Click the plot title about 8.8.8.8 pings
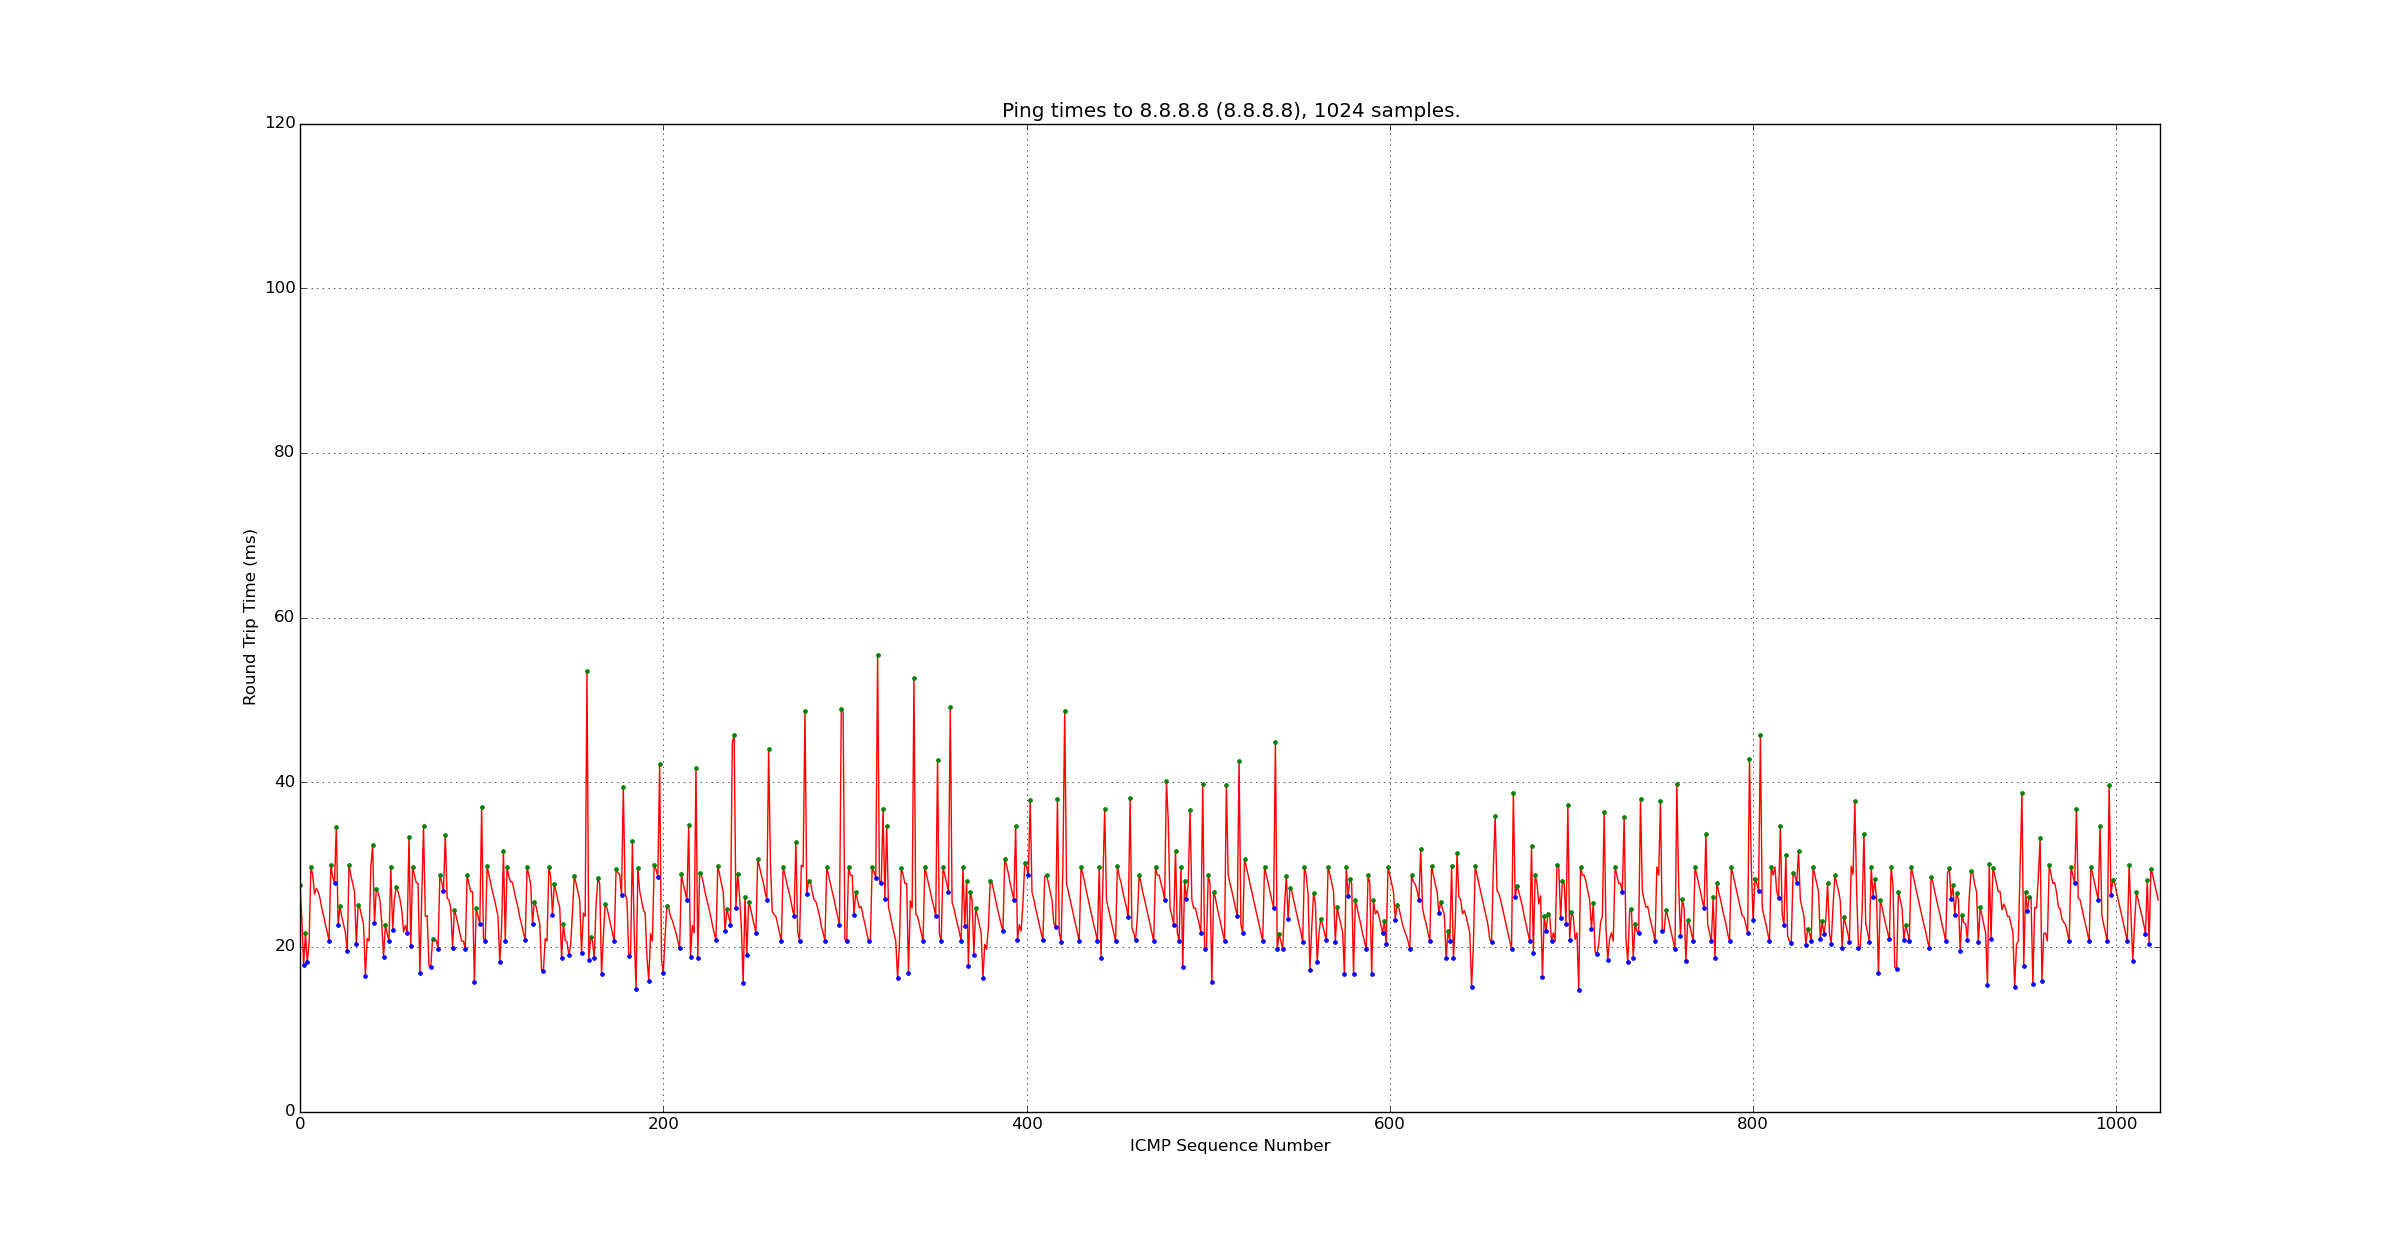Viewport: 2400px width, 1235px height. (x=1230, y=111)
